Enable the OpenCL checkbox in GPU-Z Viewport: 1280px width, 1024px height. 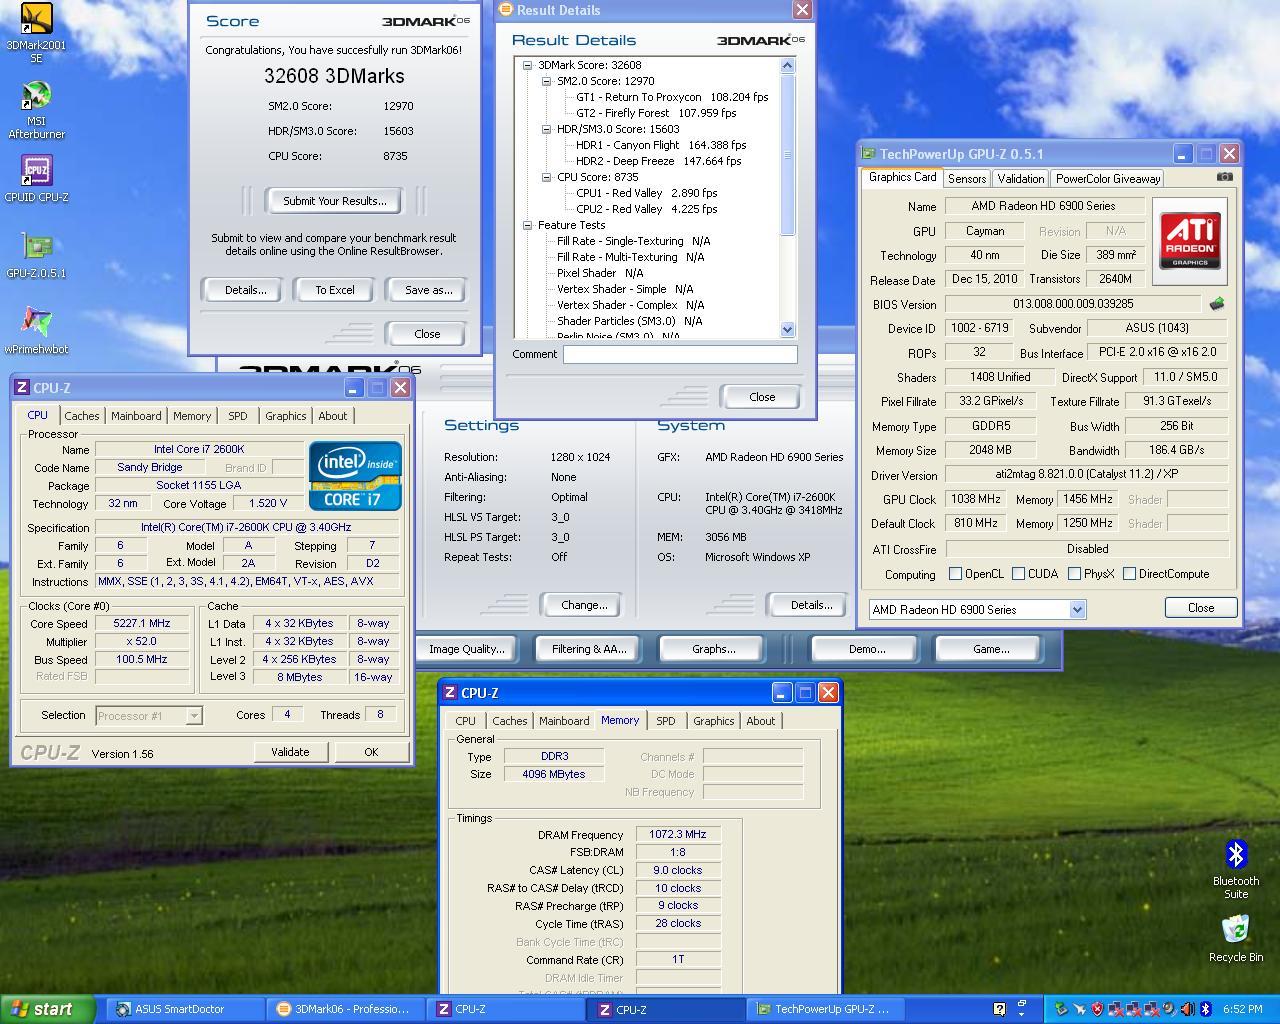coord(955,574)
